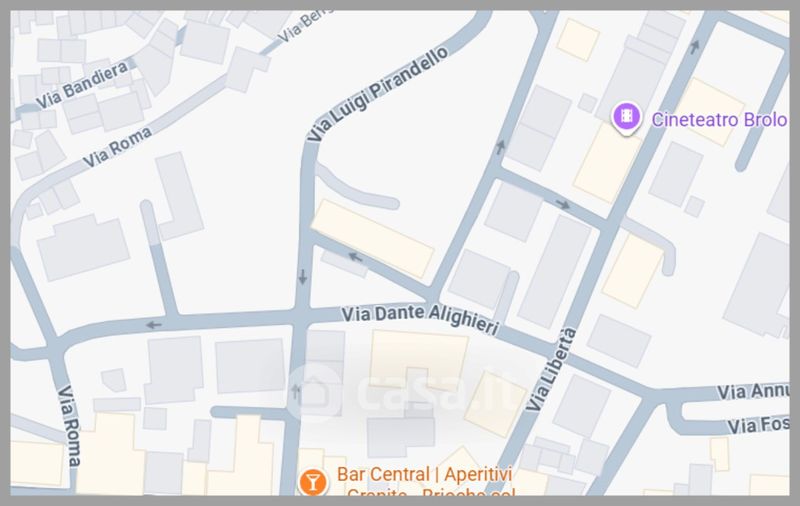
Task: Click the left one-way arrow on Via Dante Alighieri
Action: coord(154,325)
